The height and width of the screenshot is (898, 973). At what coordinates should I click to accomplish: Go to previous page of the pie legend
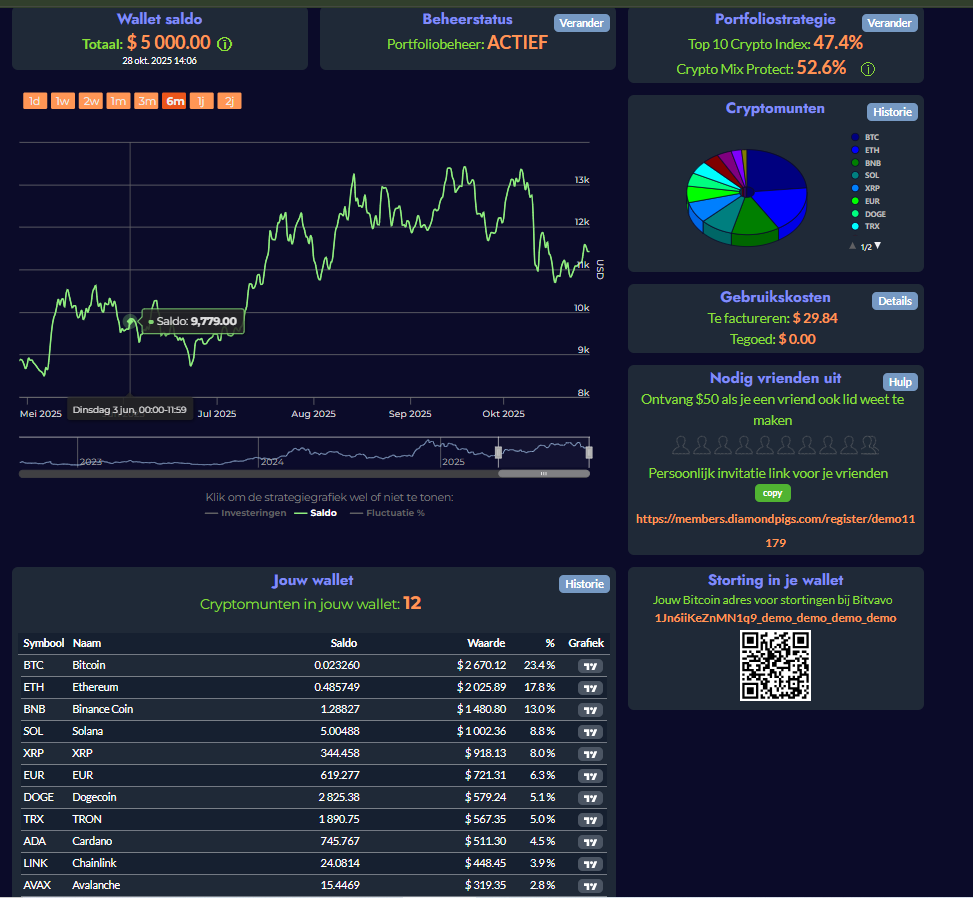coord(852,246)
